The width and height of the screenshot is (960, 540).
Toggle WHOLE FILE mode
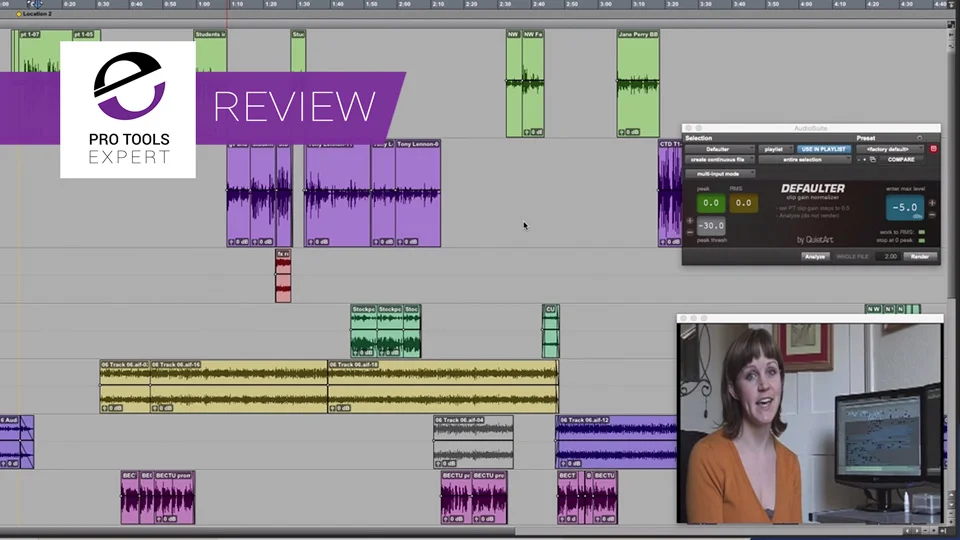pos(852,257)
